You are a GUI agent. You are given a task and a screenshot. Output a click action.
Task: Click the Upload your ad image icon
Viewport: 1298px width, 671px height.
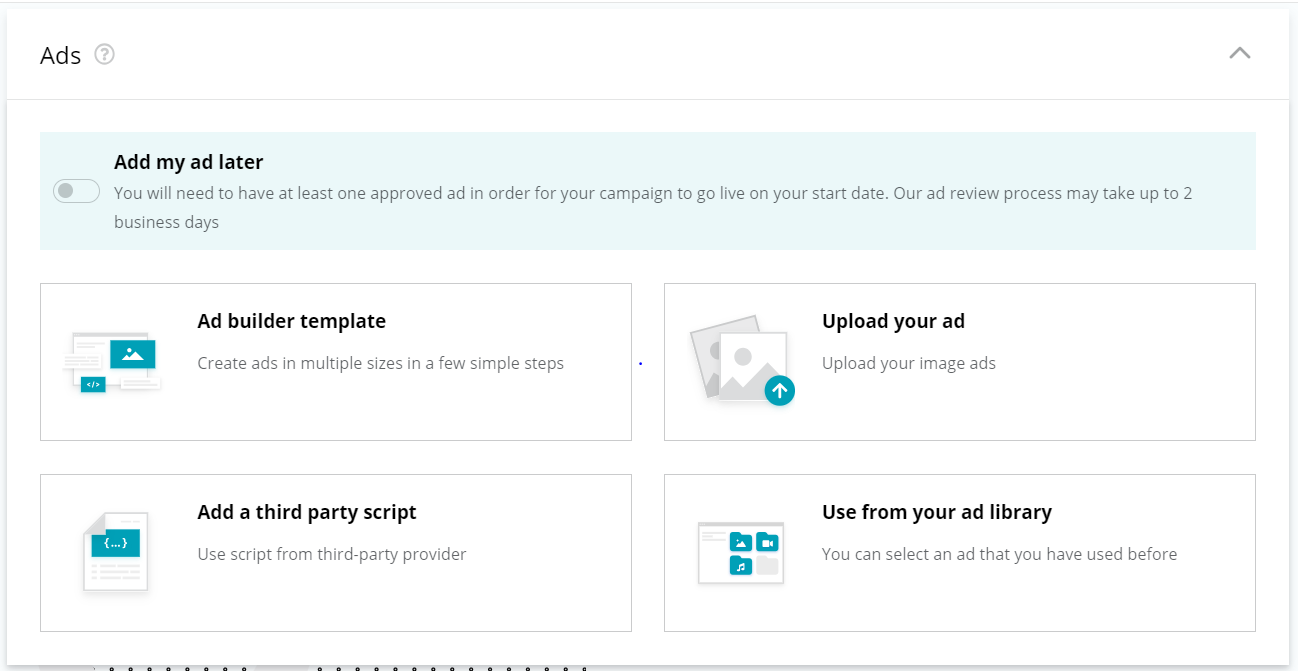739,359
